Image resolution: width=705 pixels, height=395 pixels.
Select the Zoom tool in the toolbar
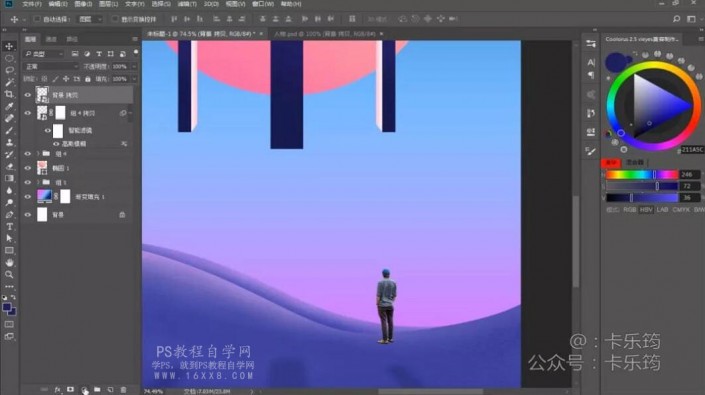click(x=9, y=274)
